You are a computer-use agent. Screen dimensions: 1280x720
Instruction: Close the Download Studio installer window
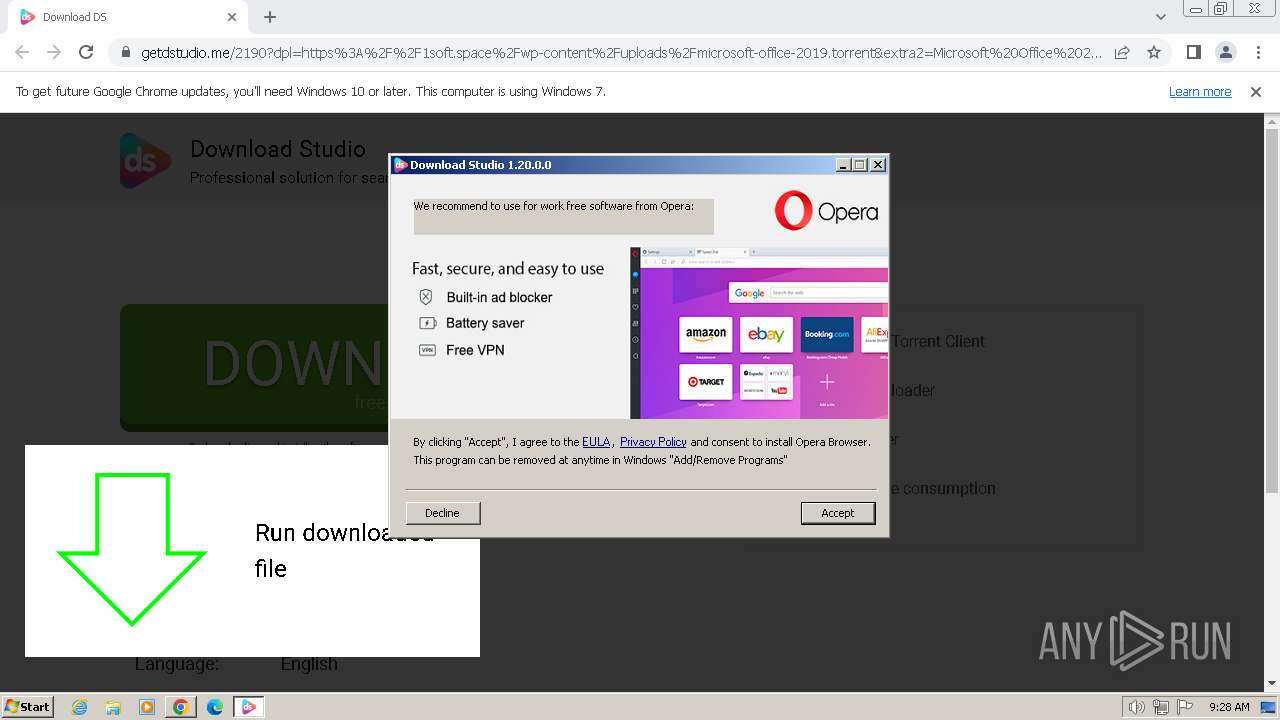(x=878, y=165)
